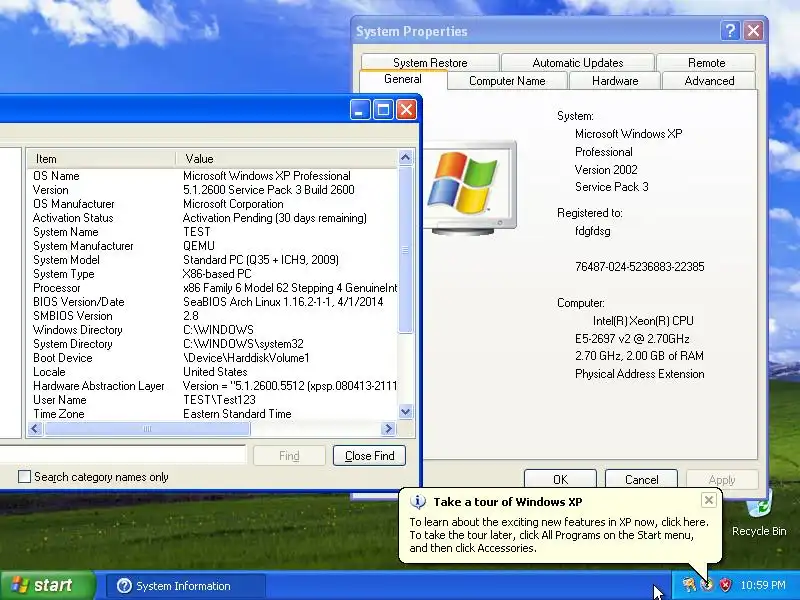Open the Advanced tab
Viewport: 800px width, 600px height.
[x=709, y=81]
